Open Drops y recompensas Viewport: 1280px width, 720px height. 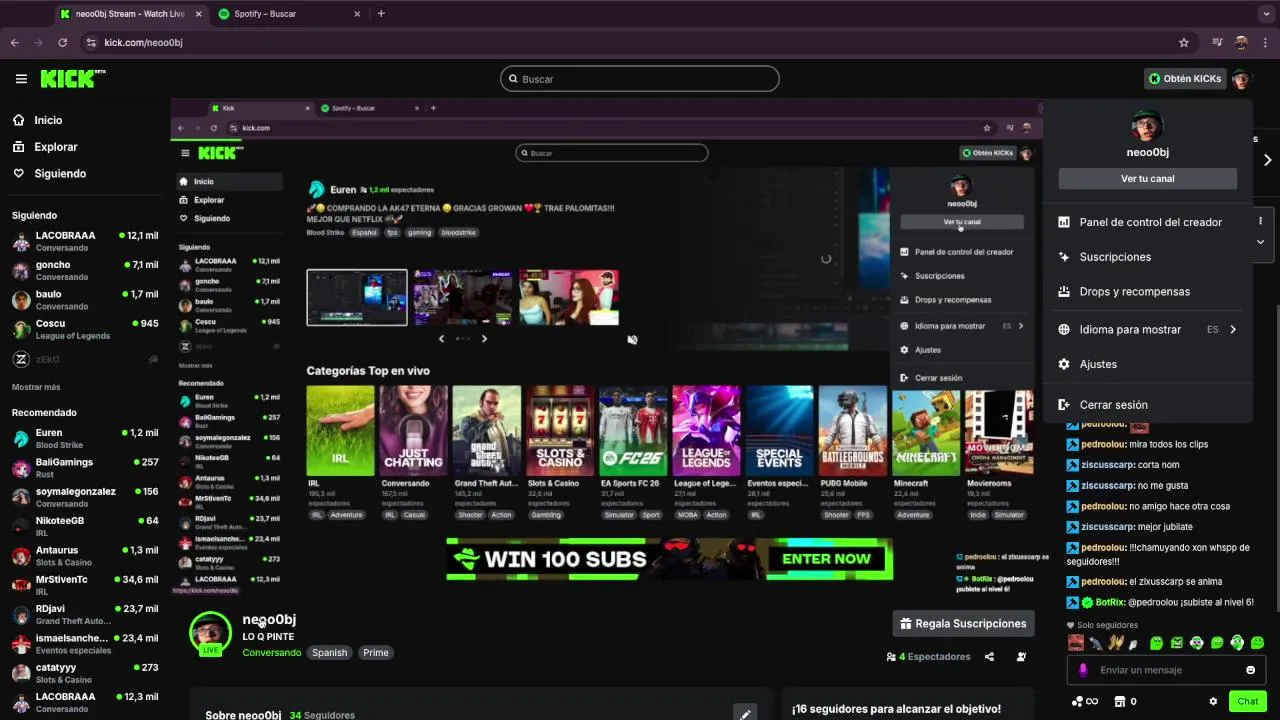tap(1147, 292)
